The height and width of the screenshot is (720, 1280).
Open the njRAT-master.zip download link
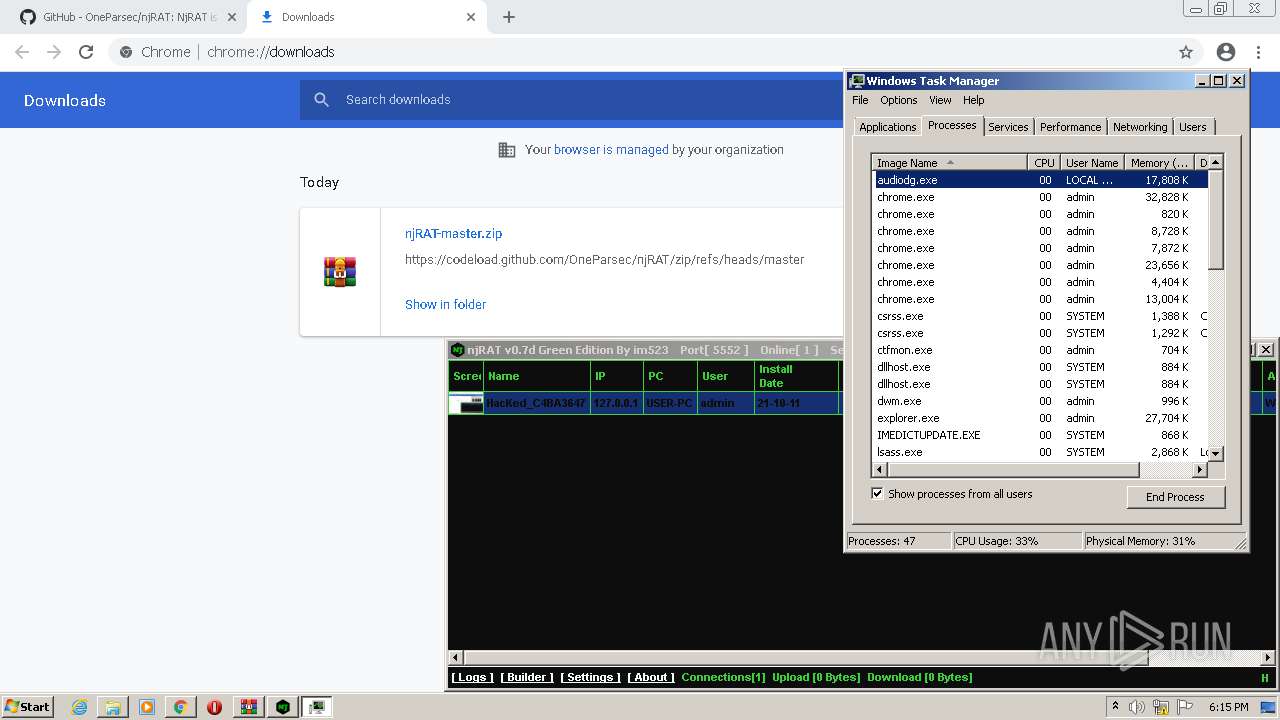(453, 233)
